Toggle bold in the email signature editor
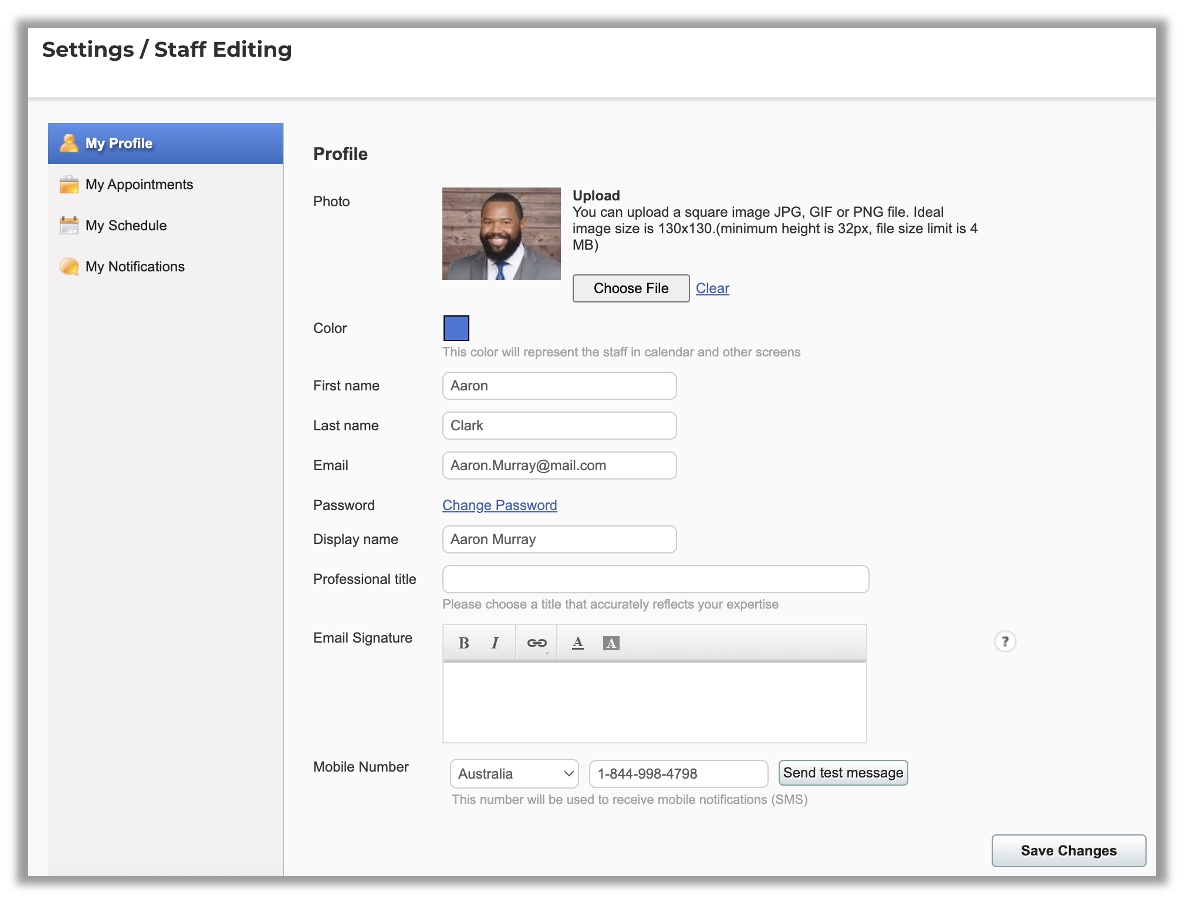Screen dimensions: 1184x900 click(x=464, y=643)
